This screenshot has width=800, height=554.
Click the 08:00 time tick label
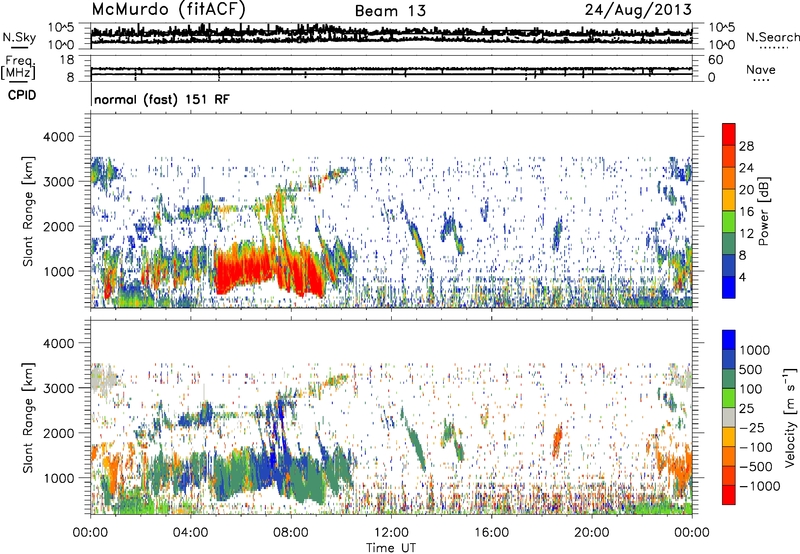pyautogui.click(x=291, y=533)
